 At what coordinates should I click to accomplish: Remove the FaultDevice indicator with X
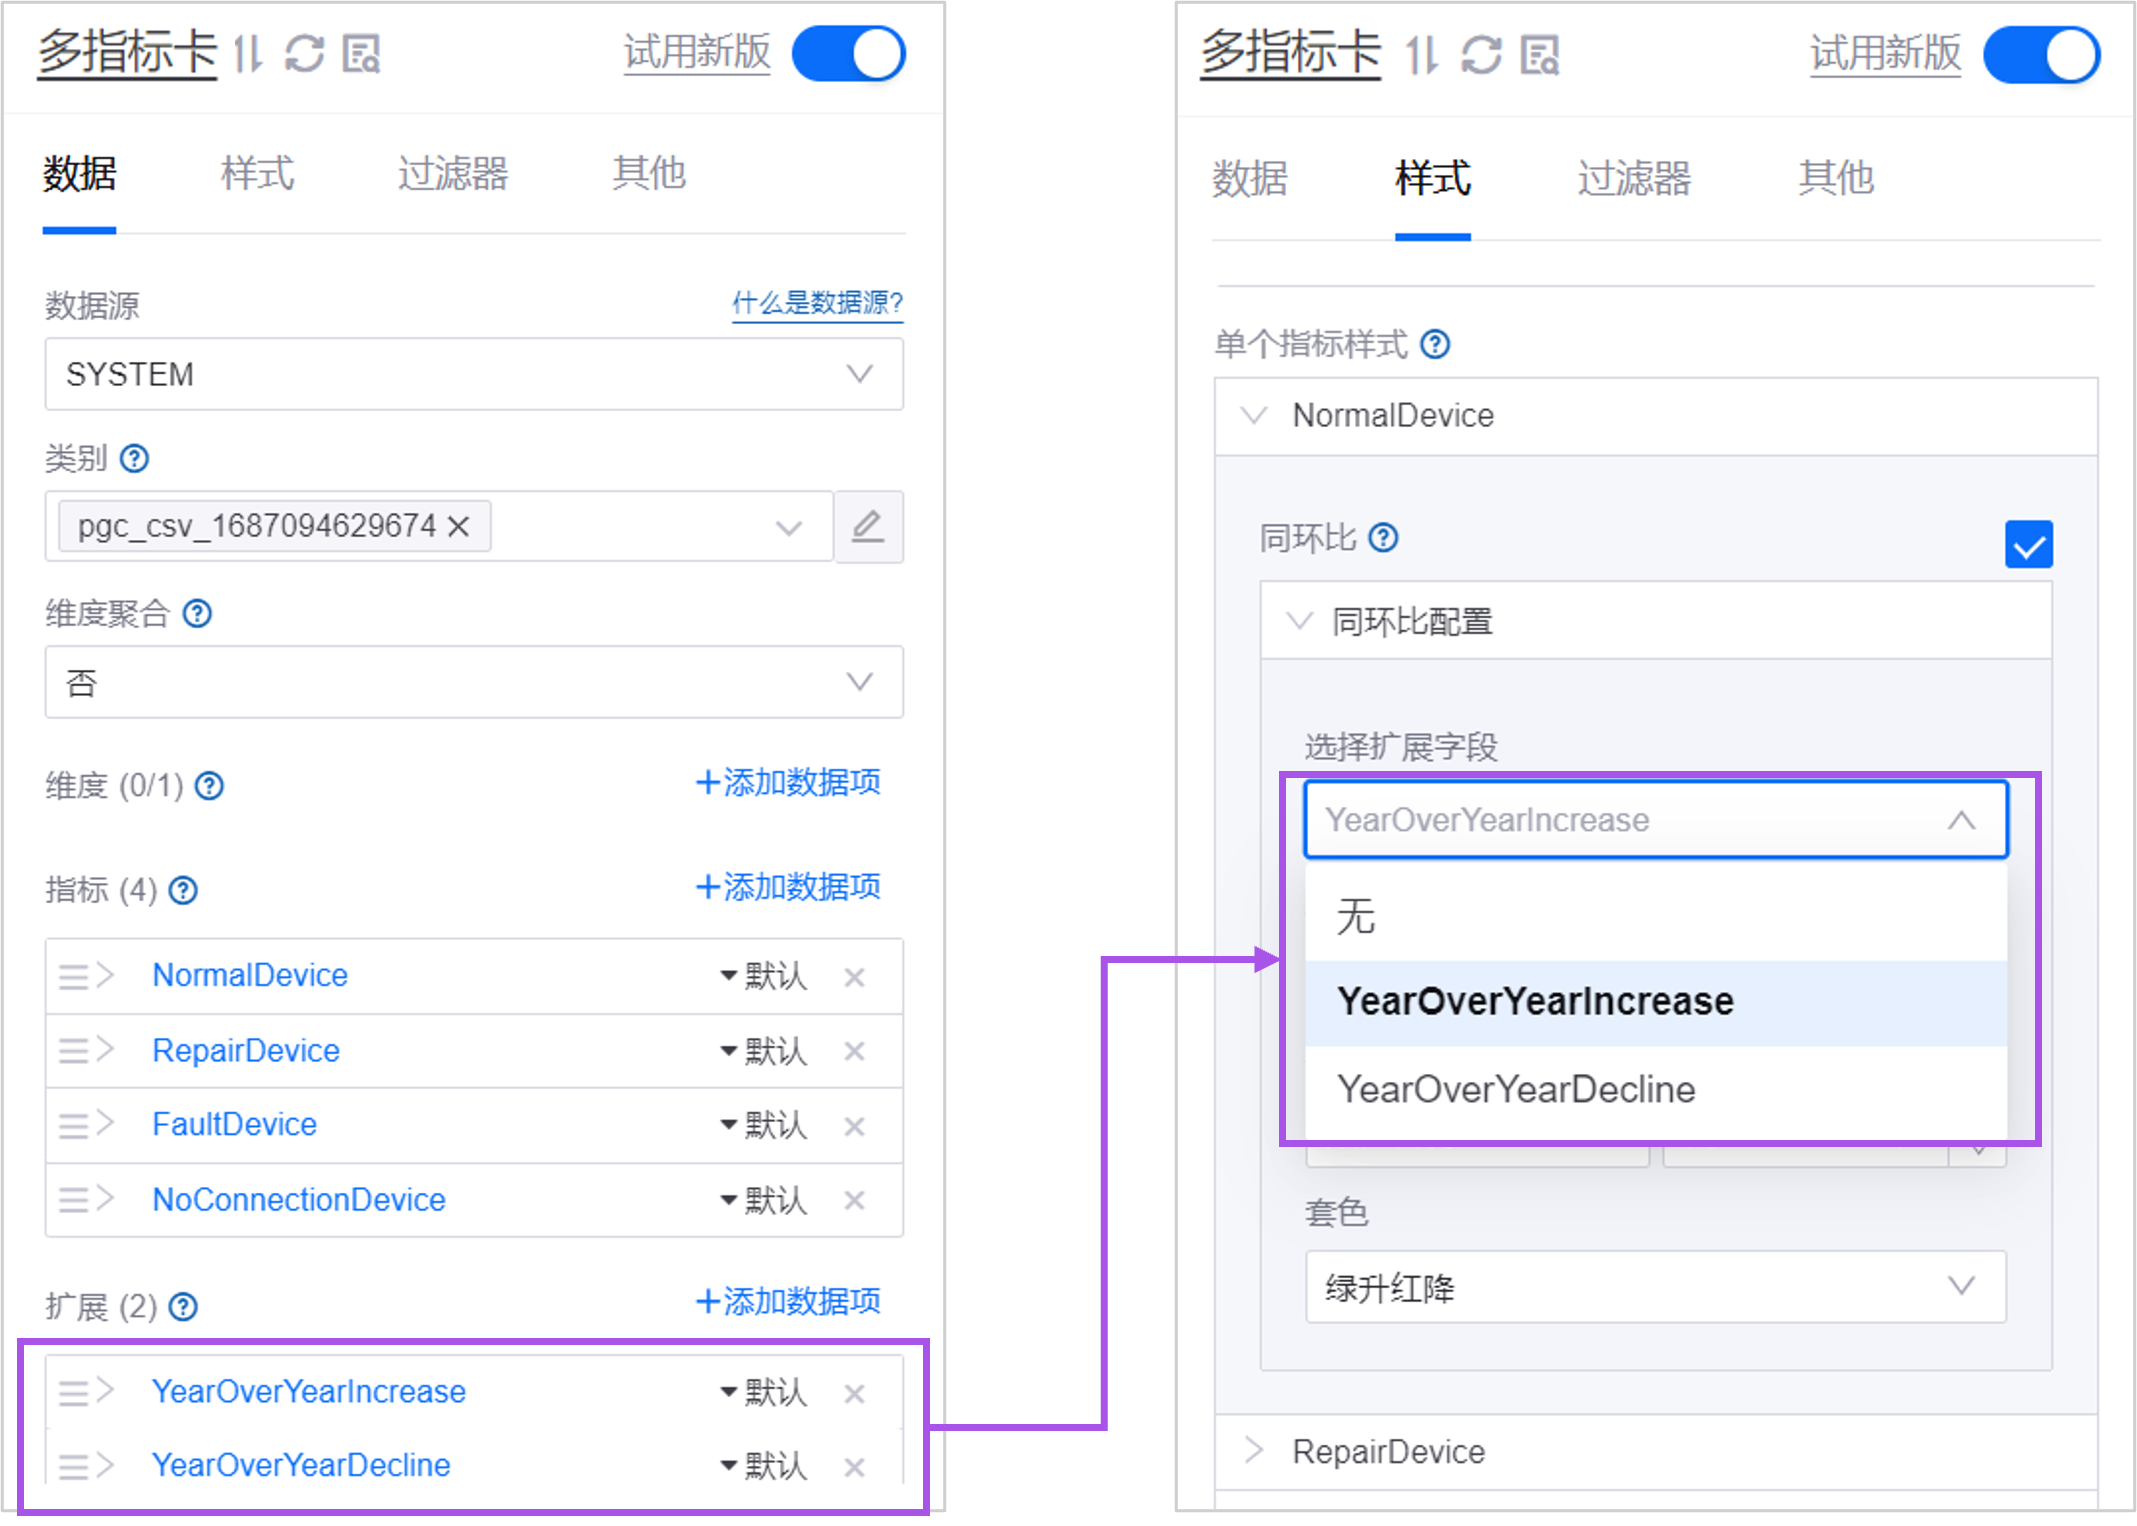[x=854, y=1126]
